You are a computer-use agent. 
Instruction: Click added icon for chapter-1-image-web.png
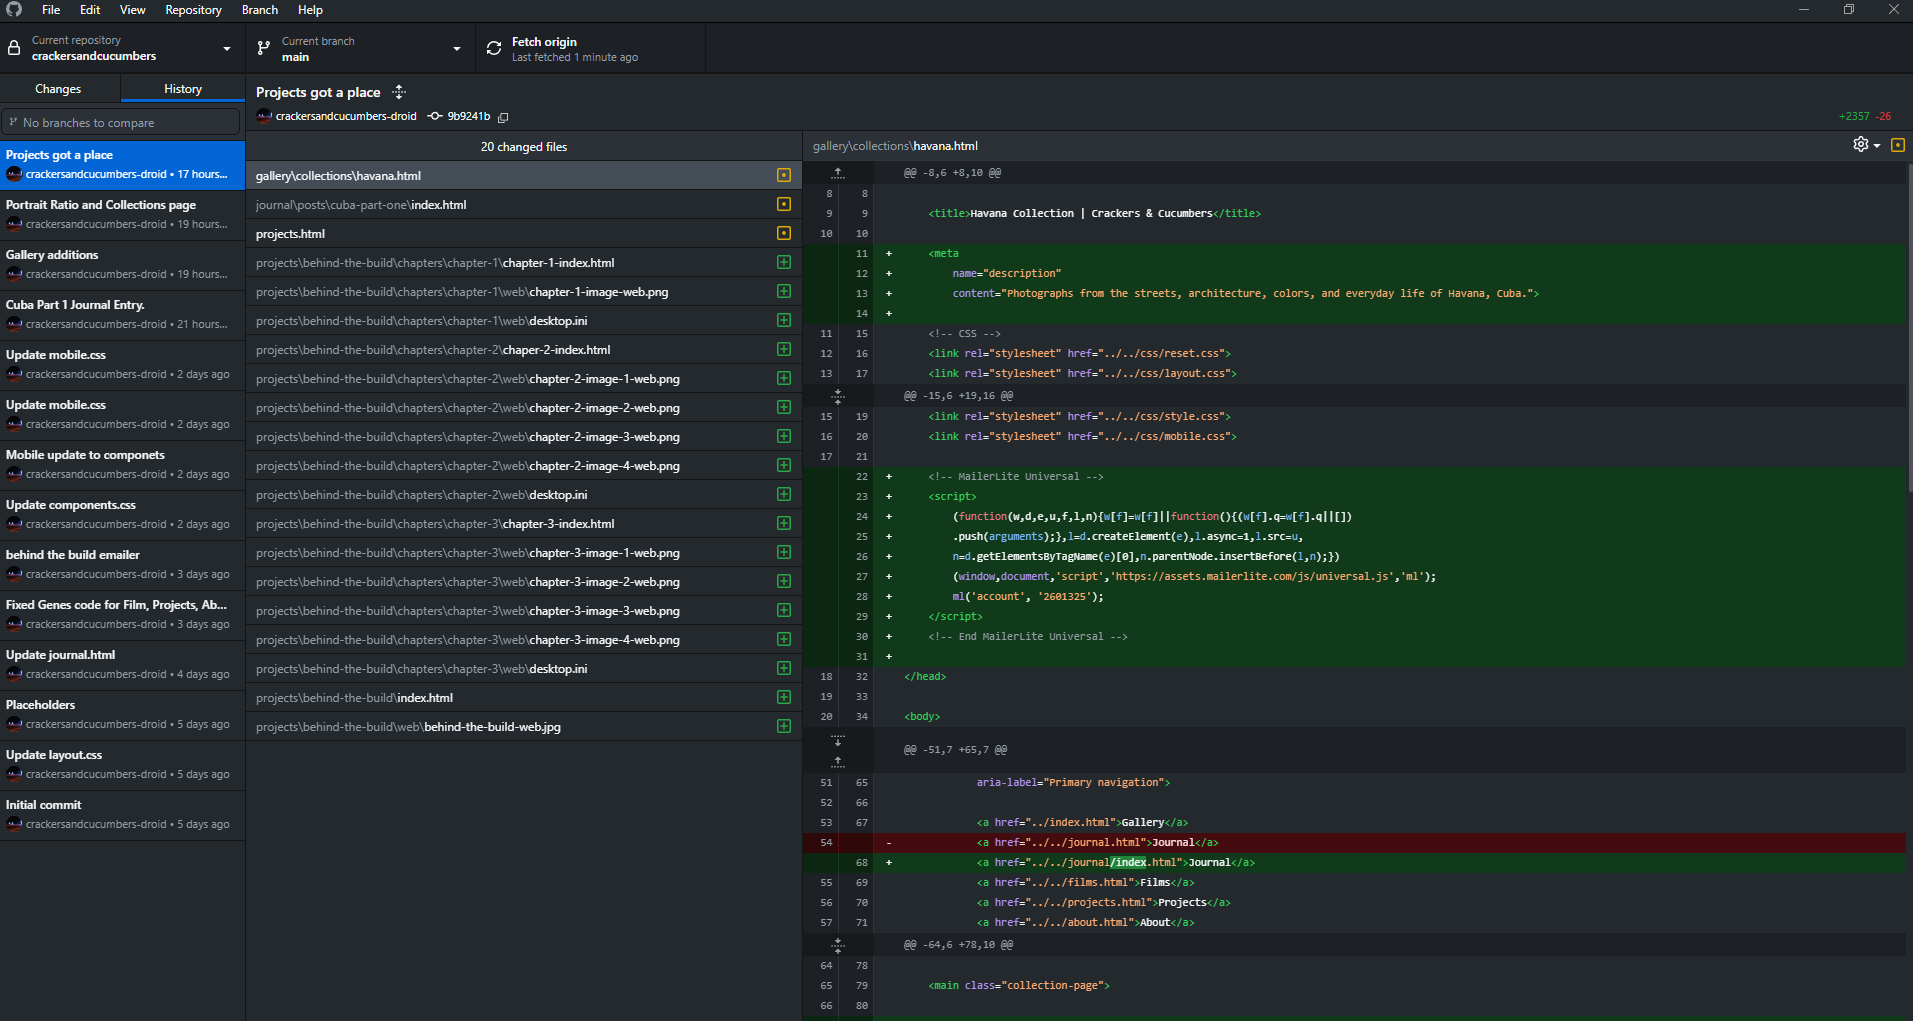click(784, 291)
